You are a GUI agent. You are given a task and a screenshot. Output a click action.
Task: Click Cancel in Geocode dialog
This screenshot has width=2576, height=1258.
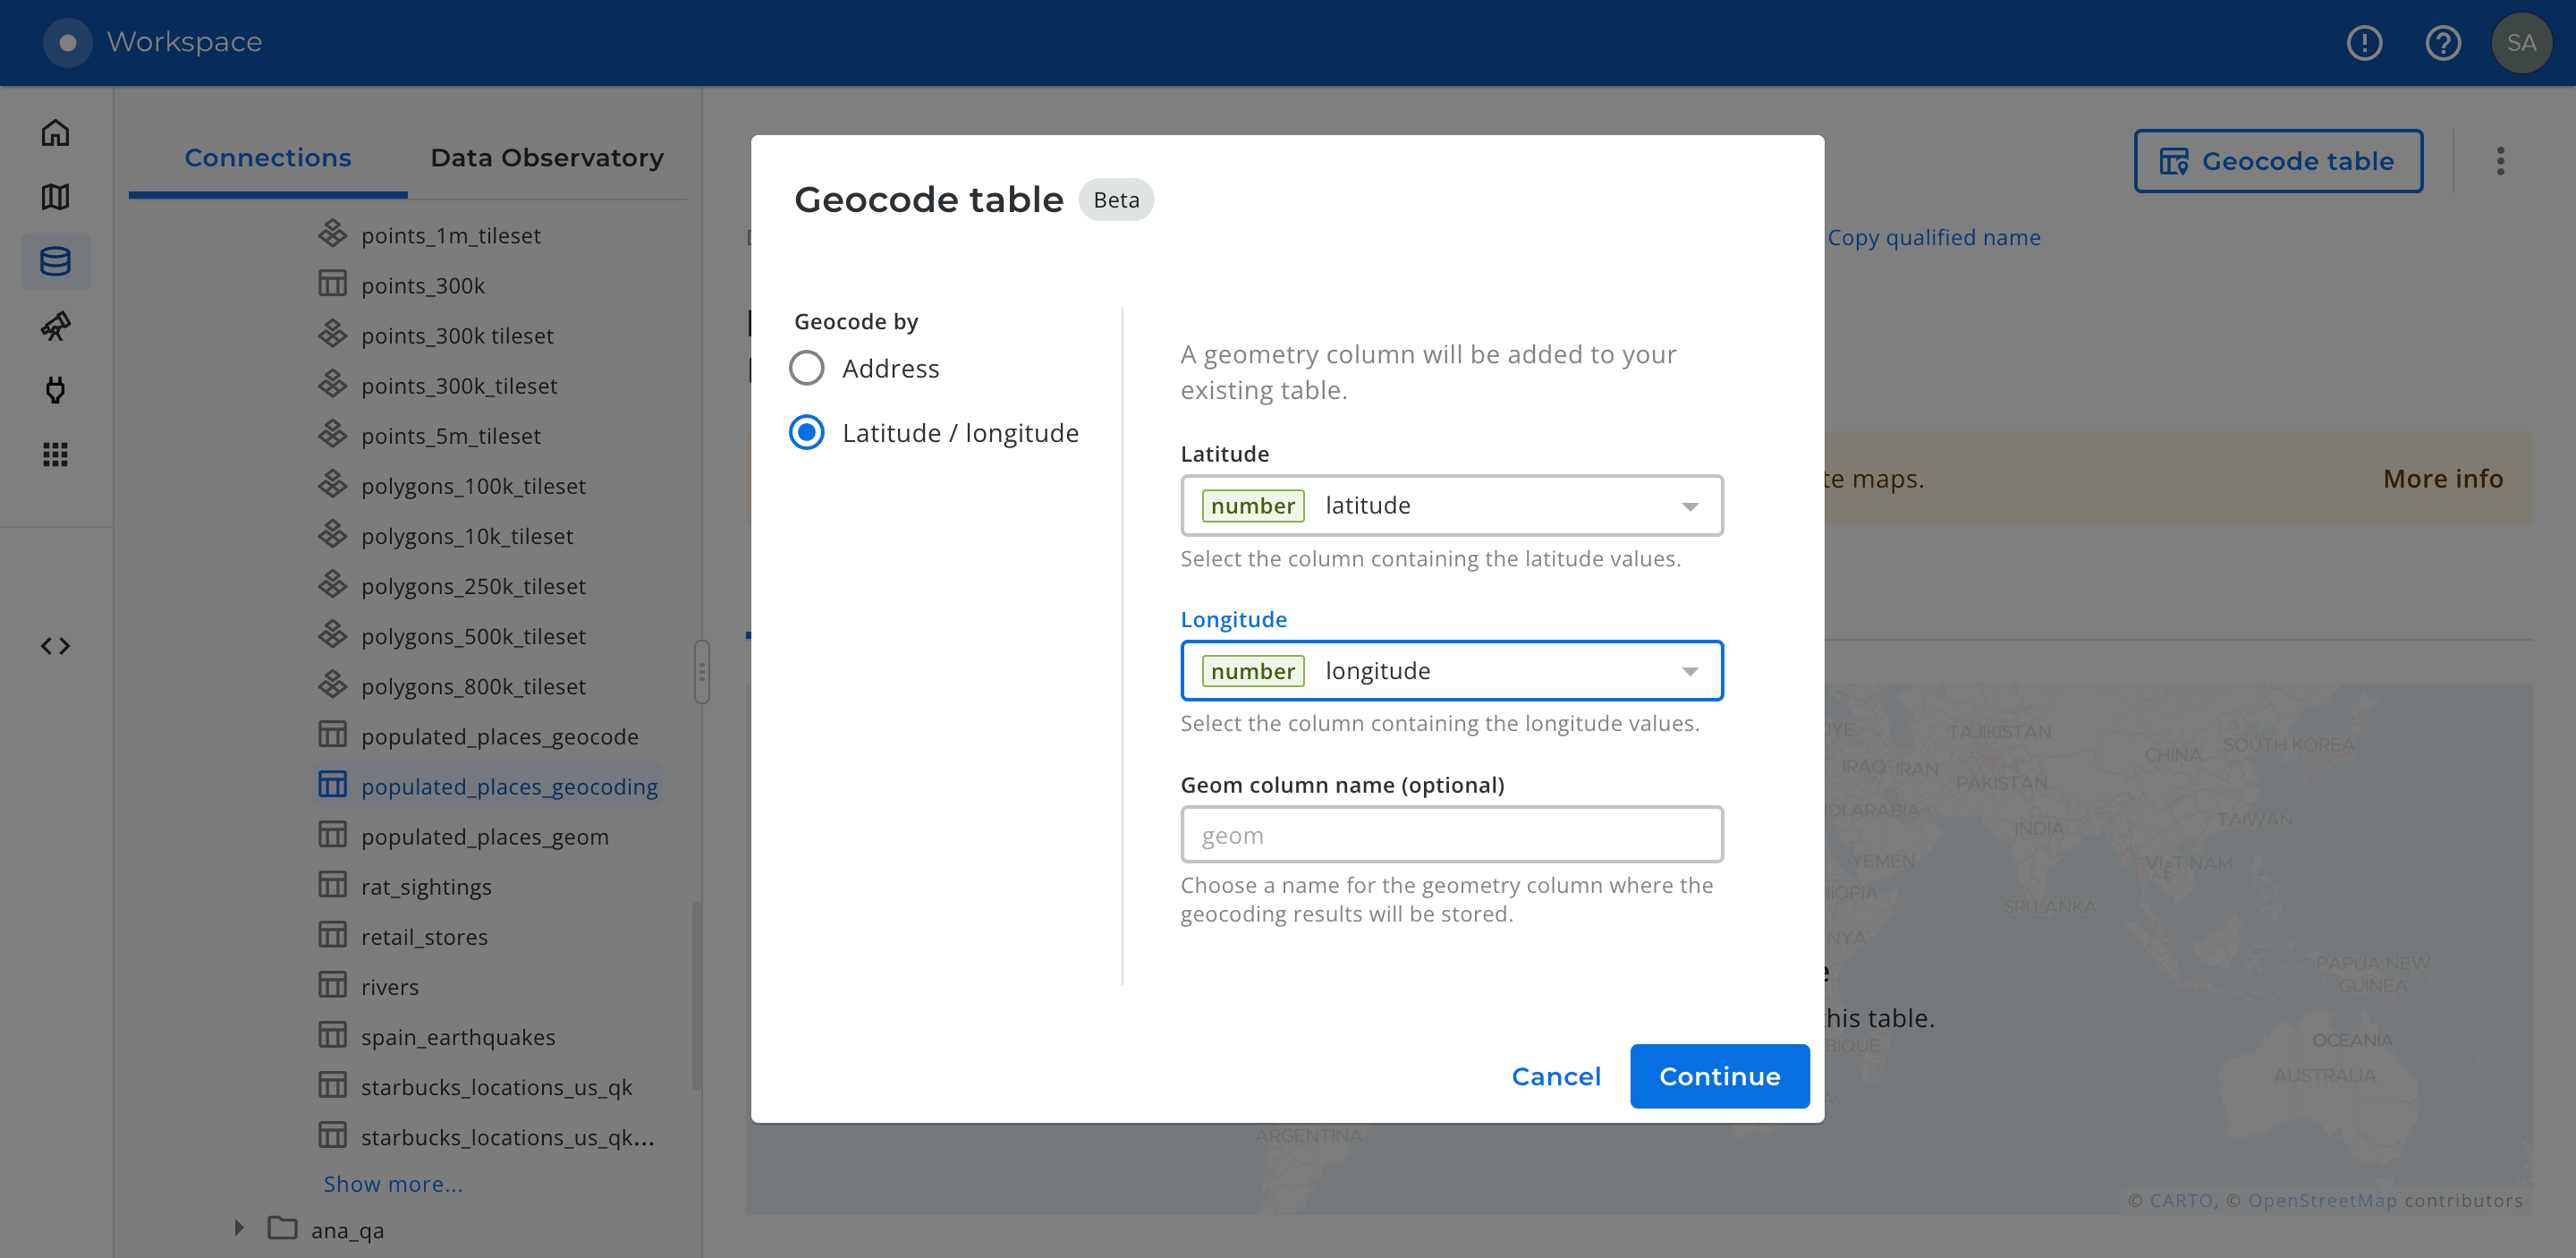coord(1555,1076)
